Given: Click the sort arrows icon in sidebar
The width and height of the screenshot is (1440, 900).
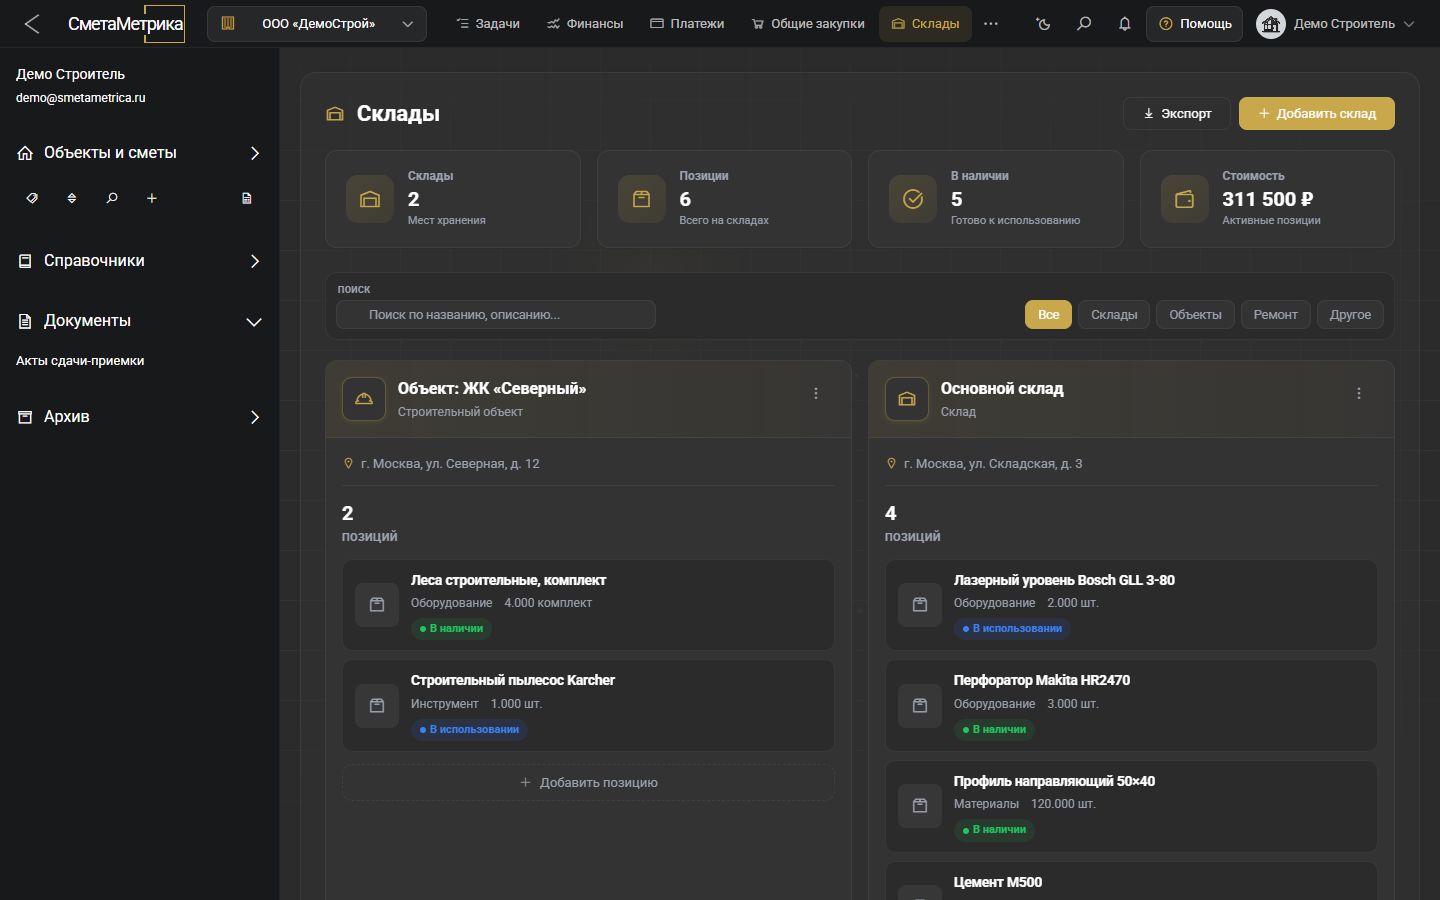Looking at the screenshot, I should point(72,198).
